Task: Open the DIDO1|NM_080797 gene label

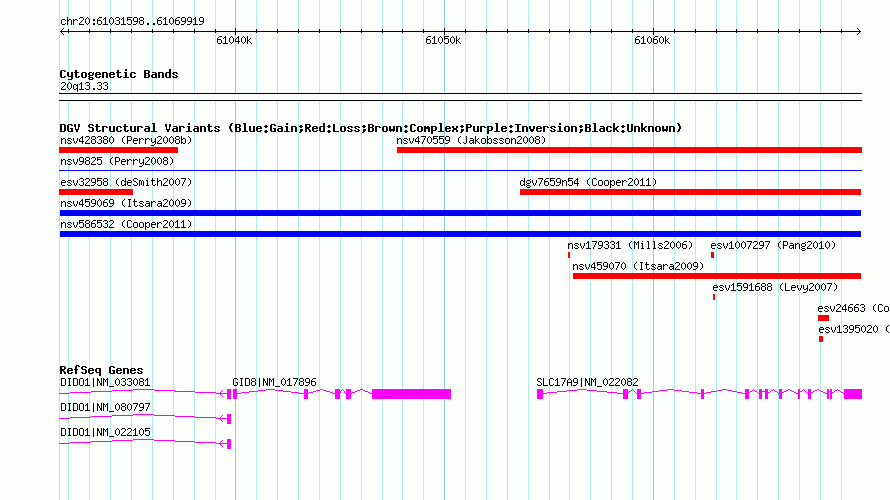Action: [105, 407]
